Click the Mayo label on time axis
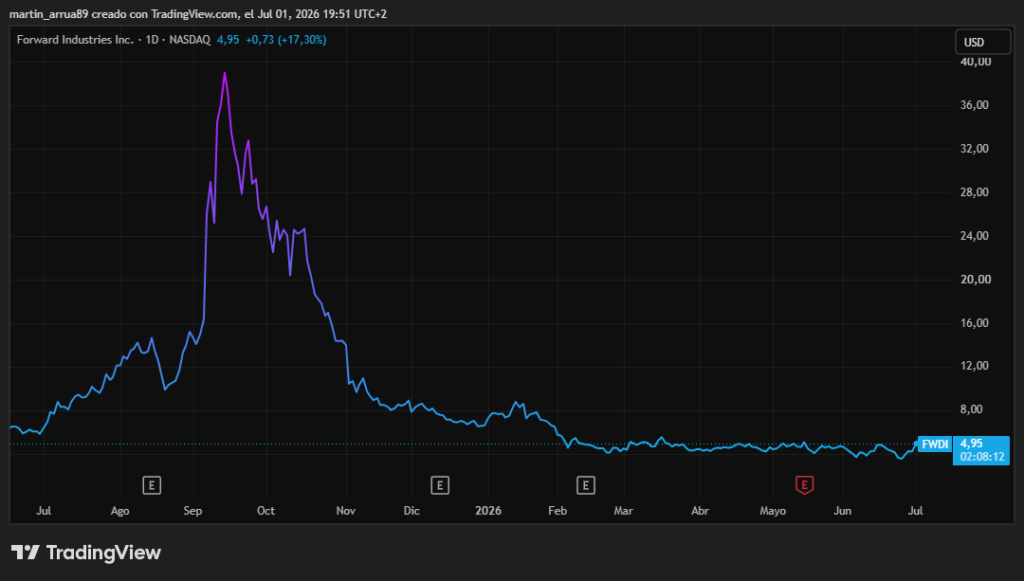The height and width of the screenshot is (581, 1024). (x=773, y=511)
